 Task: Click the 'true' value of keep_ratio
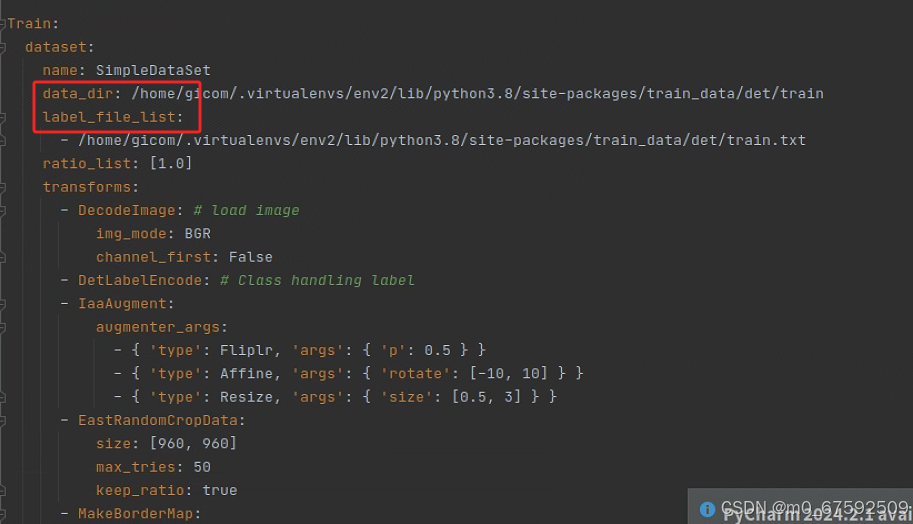pyautogui.click(x=220, y=490)
